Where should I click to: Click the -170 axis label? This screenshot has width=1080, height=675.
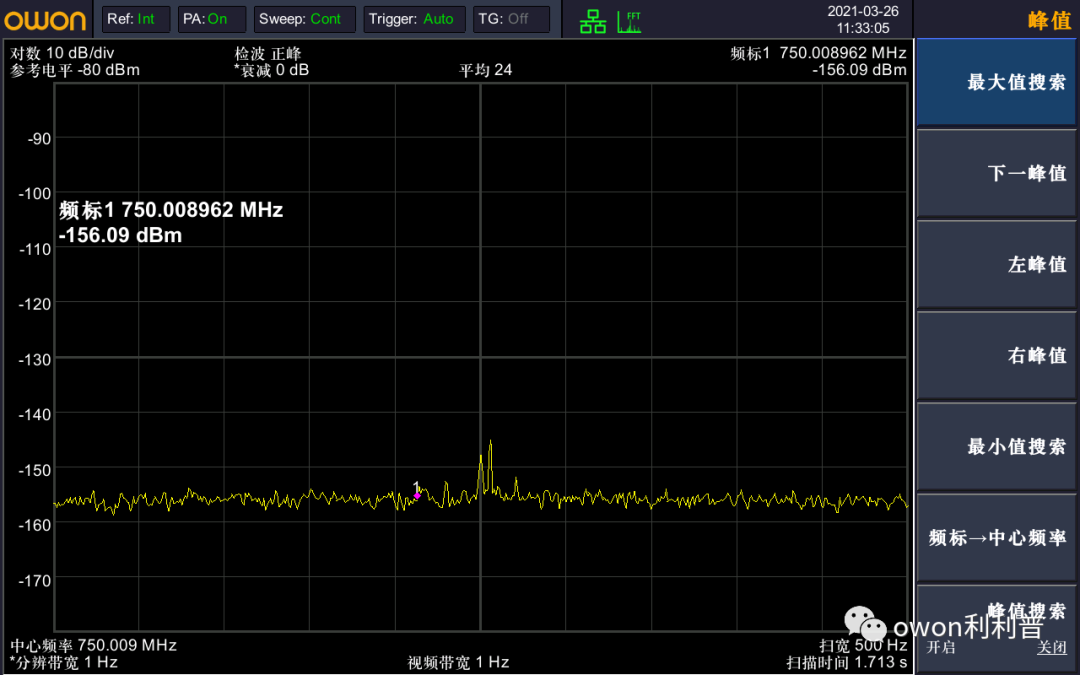pos(34,580)
